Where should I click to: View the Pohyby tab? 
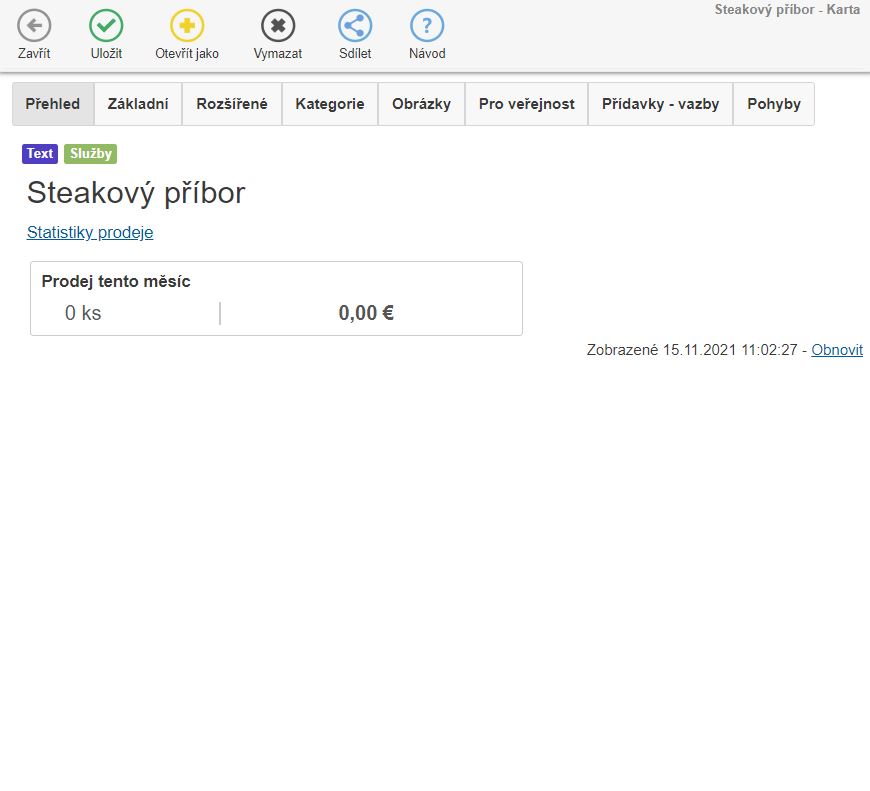pyautogui.click(x=773, y=104)
